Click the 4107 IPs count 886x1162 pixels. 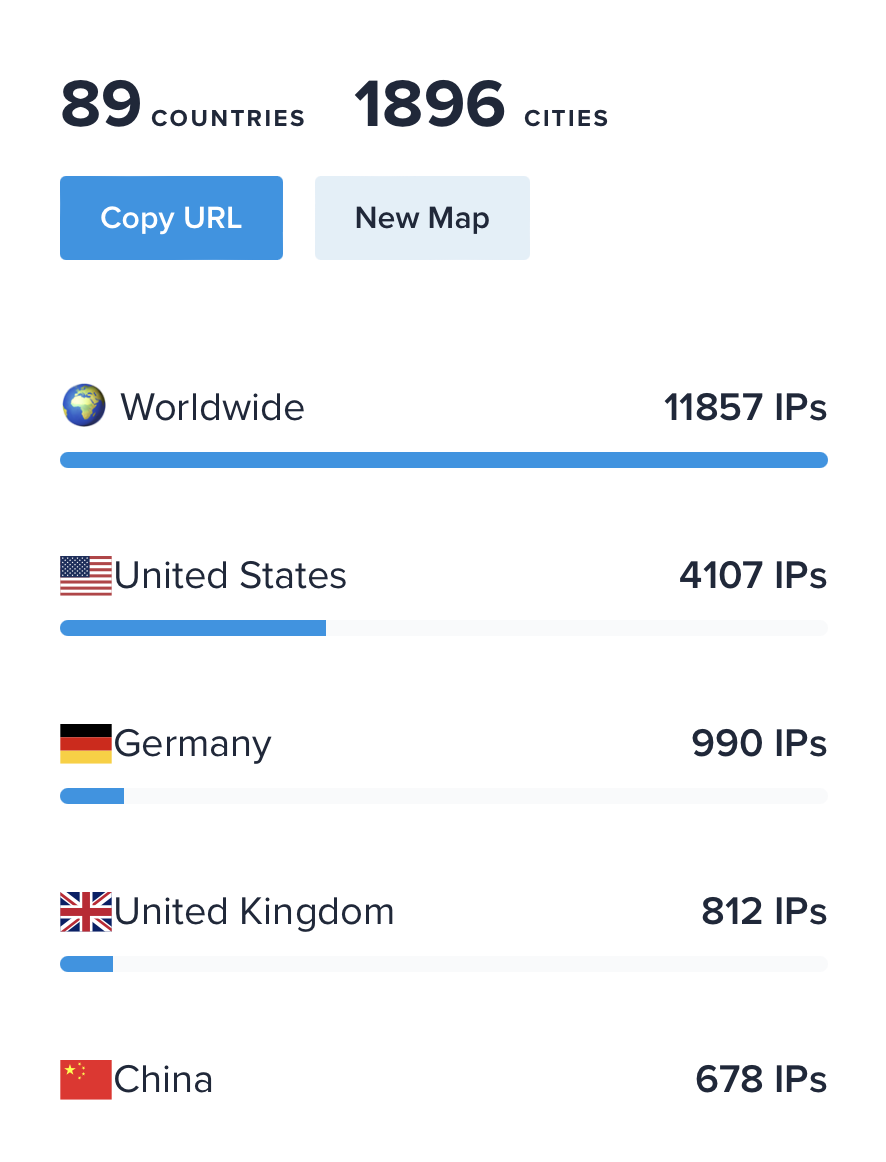pyautogui.click(x=753, y=576)
